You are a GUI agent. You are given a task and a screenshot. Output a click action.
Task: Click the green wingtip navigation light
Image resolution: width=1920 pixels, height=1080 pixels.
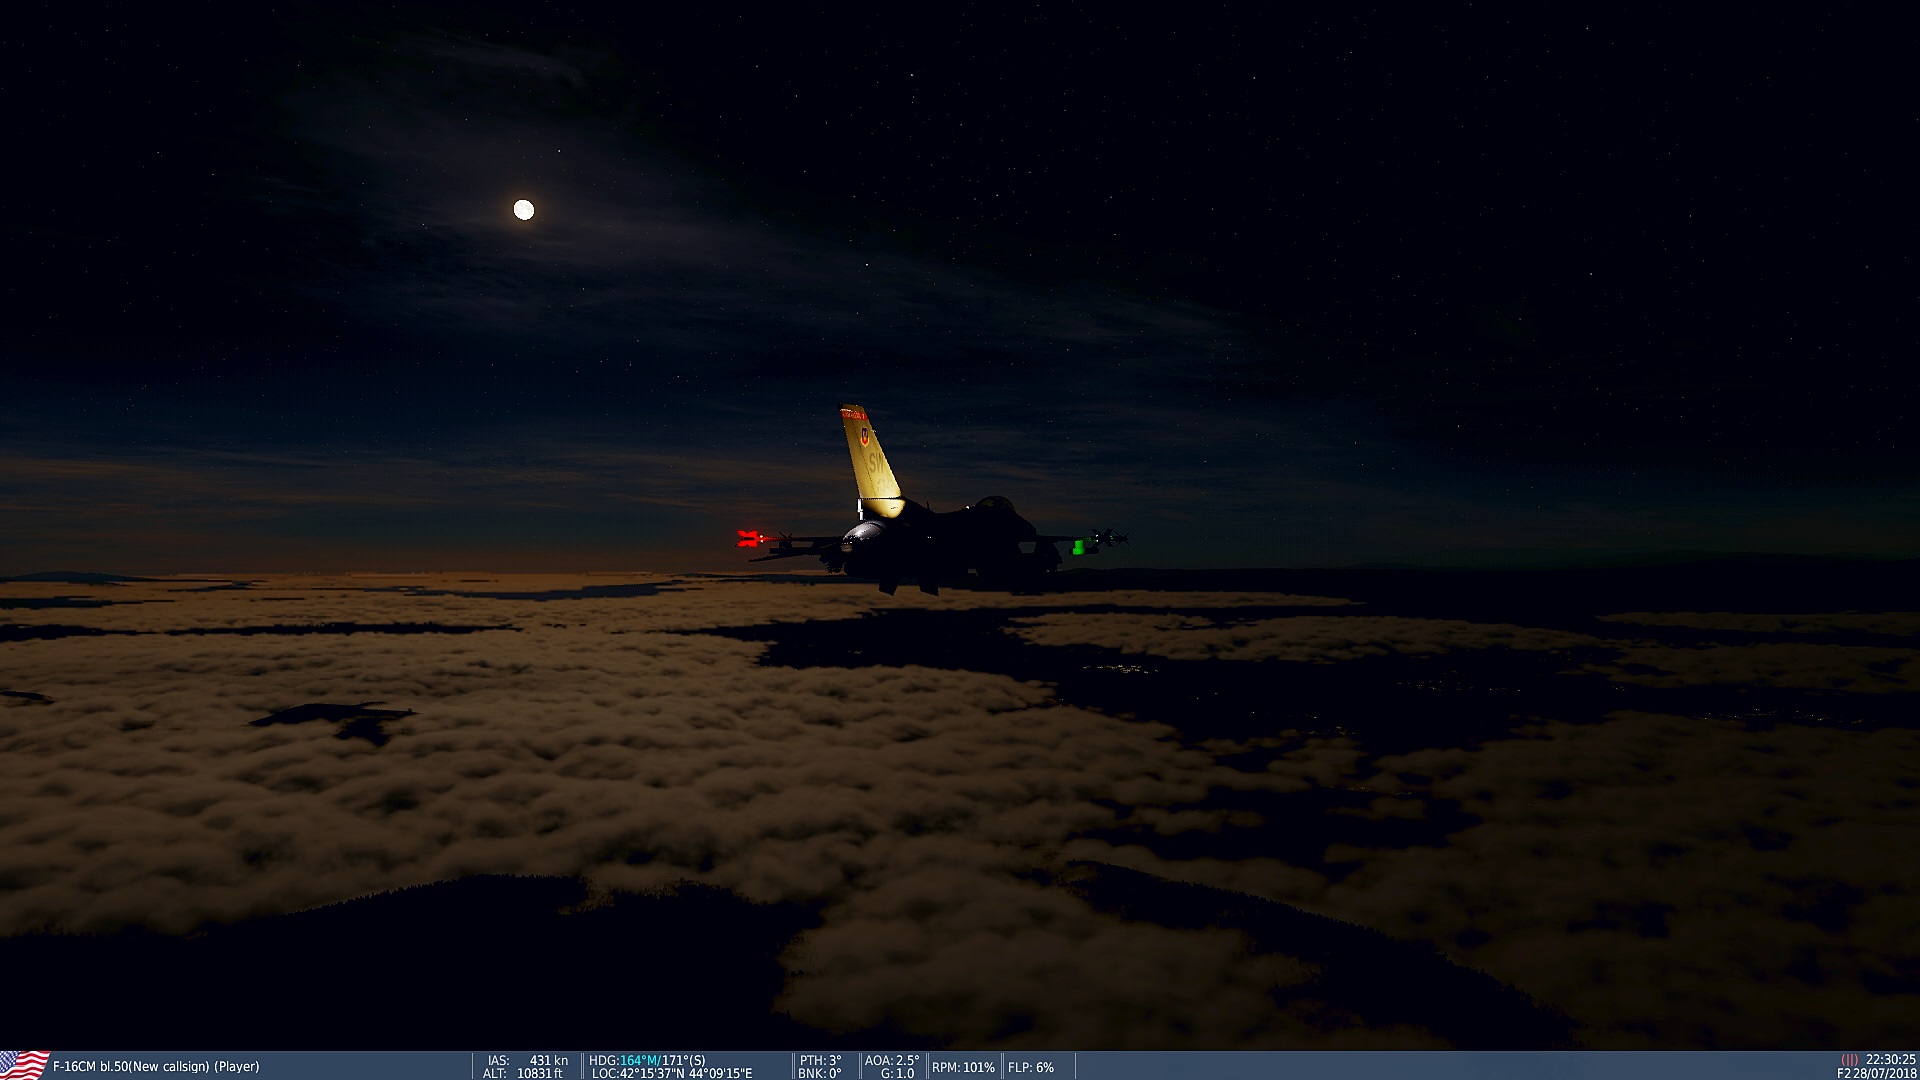pos(1079,546)
